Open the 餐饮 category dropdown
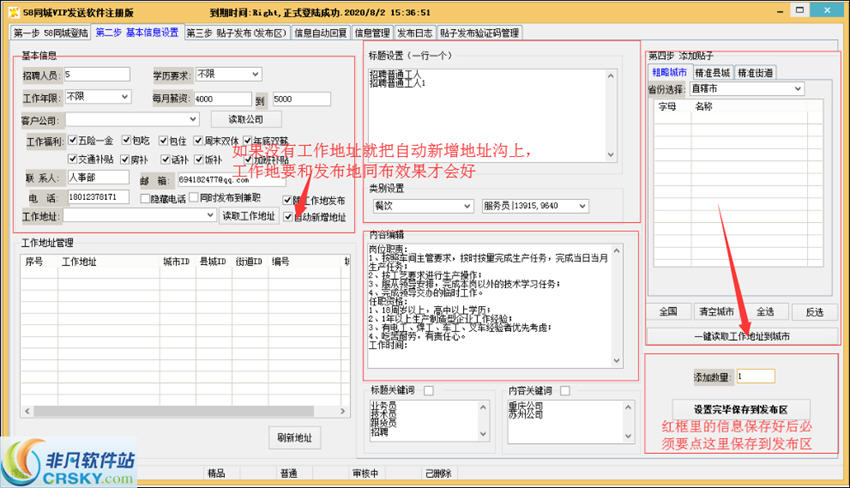 (x=423, y=206)
